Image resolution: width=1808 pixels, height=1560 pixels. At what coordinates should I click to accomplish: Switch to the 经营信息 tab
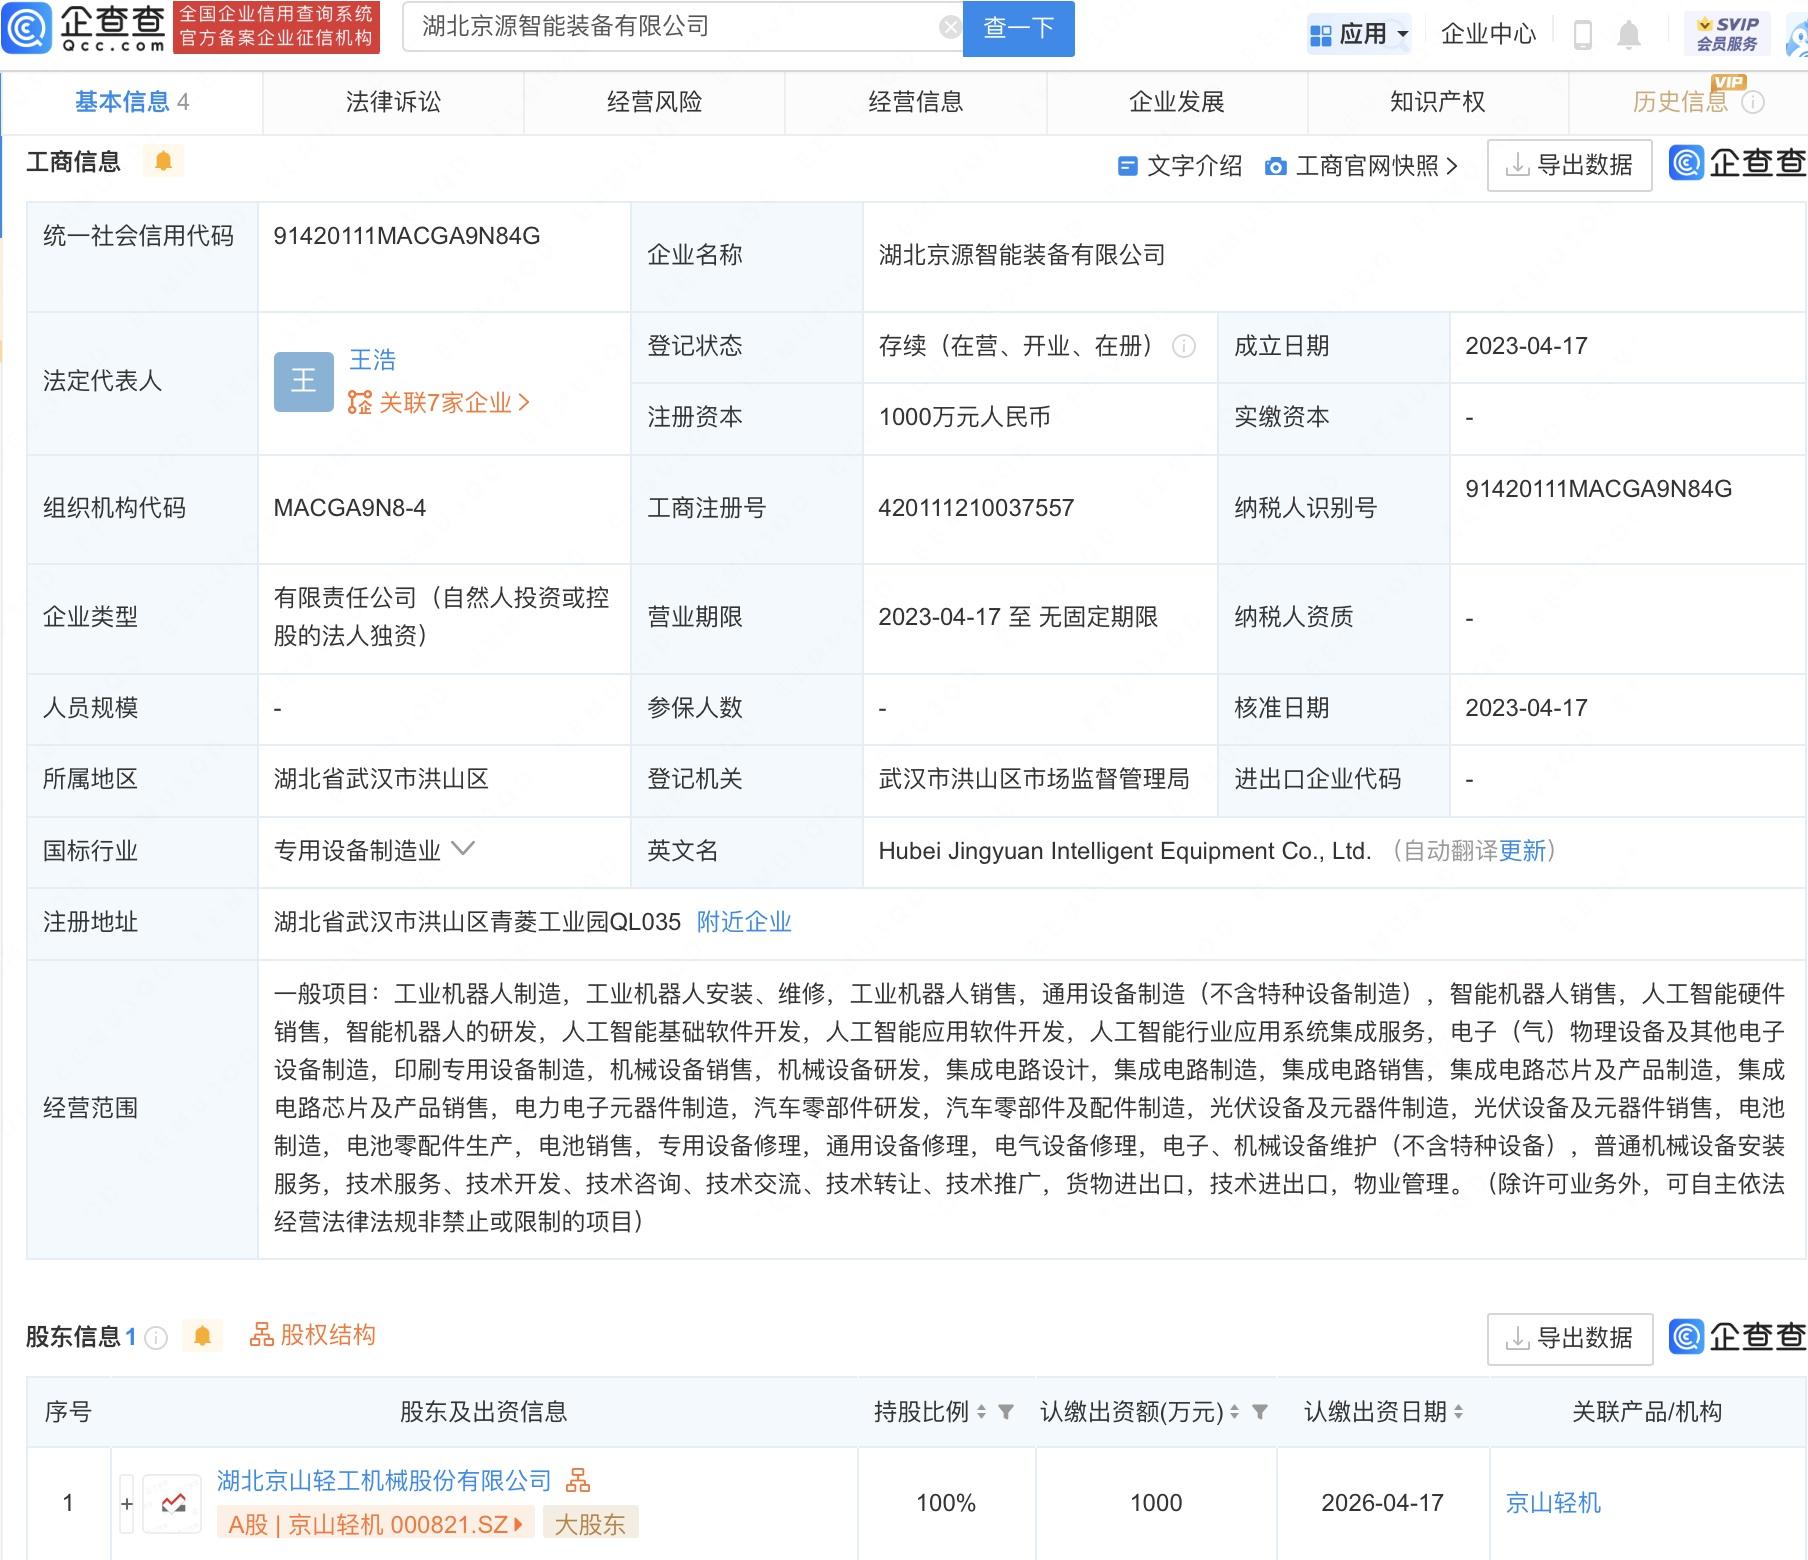(x=915, y=102)
